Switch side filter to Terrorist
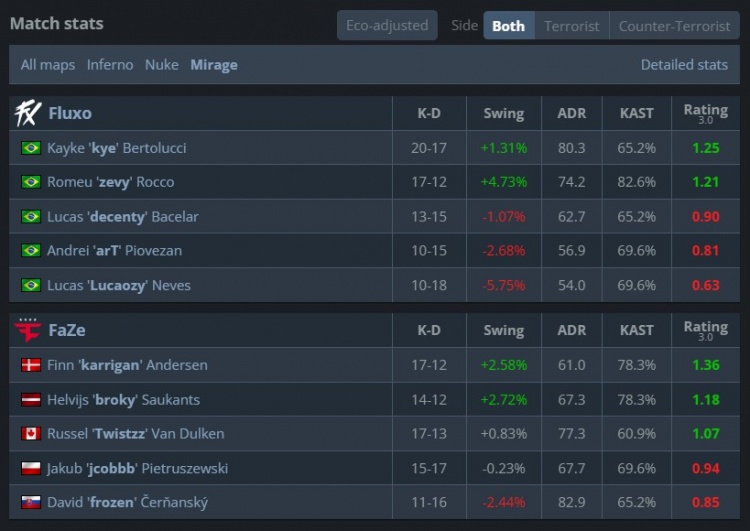Image resolution: width=750 pixels, height=531 pixels. (572, 26)
